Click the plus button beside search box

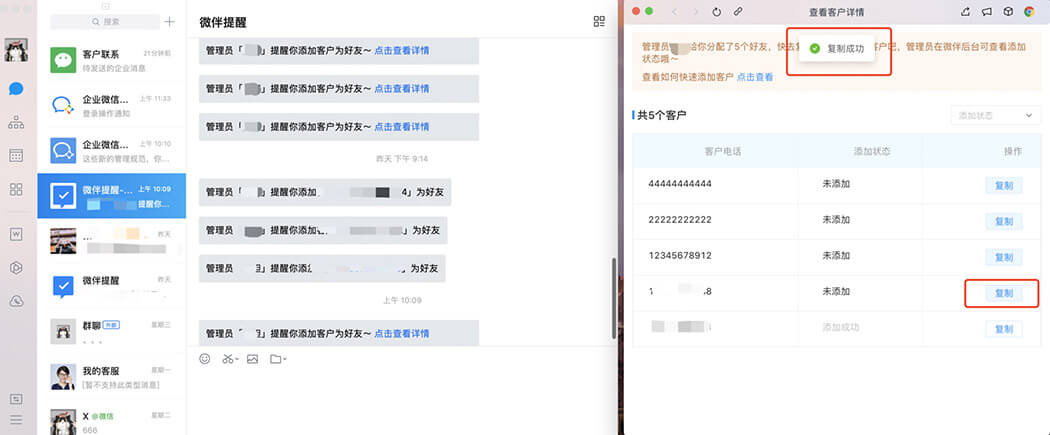pyautogui.click(x=170, y=21)
